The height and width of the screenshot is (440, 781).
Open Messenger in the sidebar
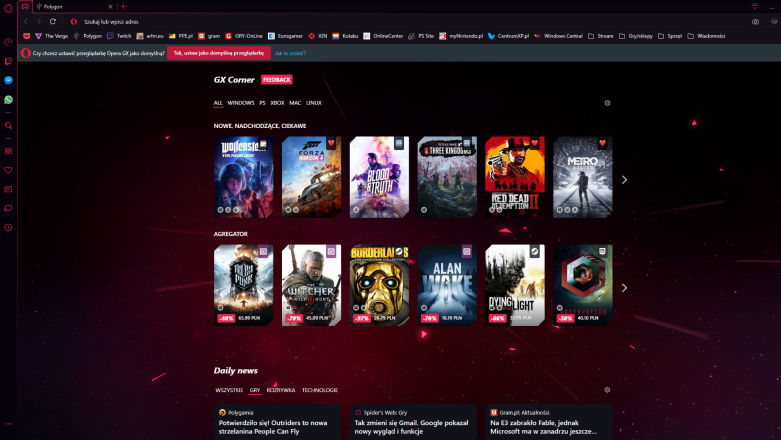pyautogui.click(x=8, y=80)
